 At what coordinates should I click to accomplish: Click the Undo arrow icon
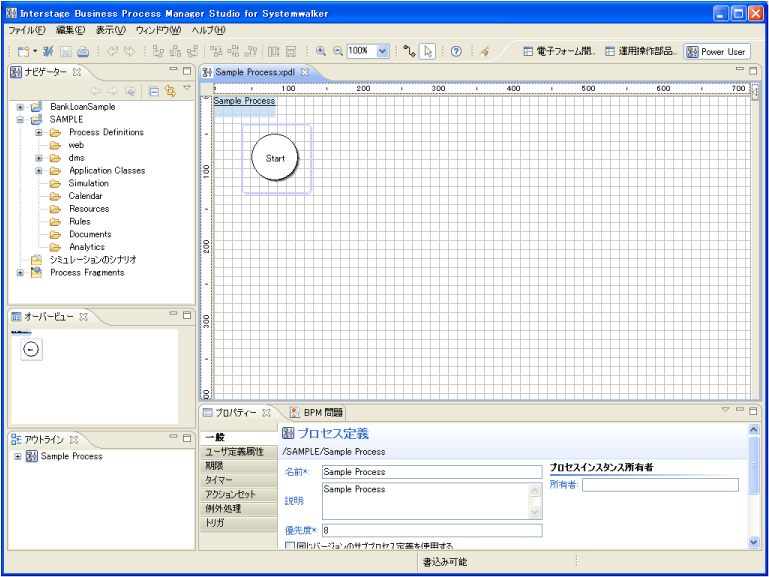click(112, 51)
